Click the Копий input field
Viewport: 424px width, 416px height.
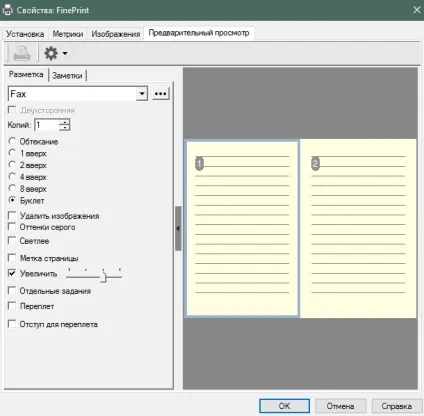tap(47, 125)
